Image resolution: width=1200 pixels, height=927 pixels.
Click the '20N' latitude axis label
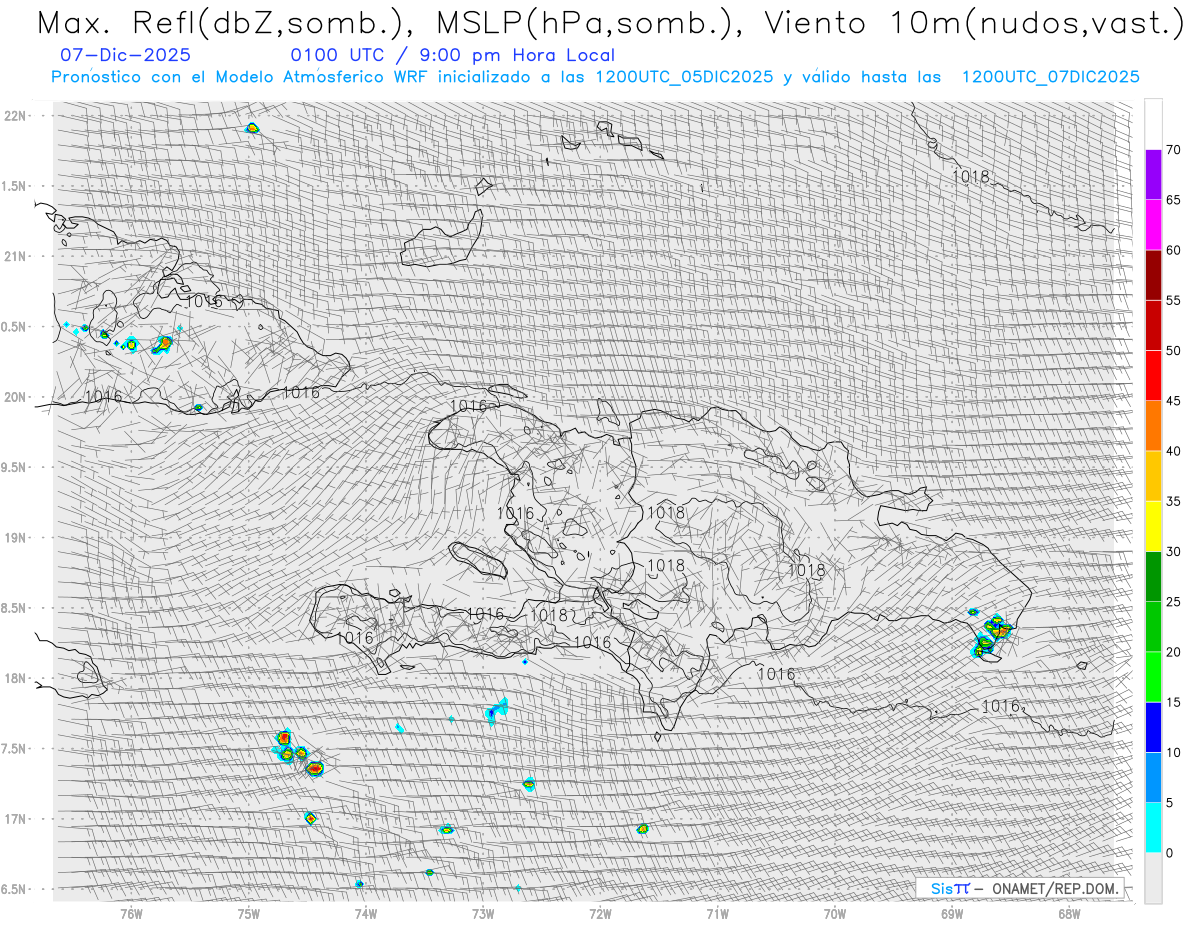tap(15, 397)
